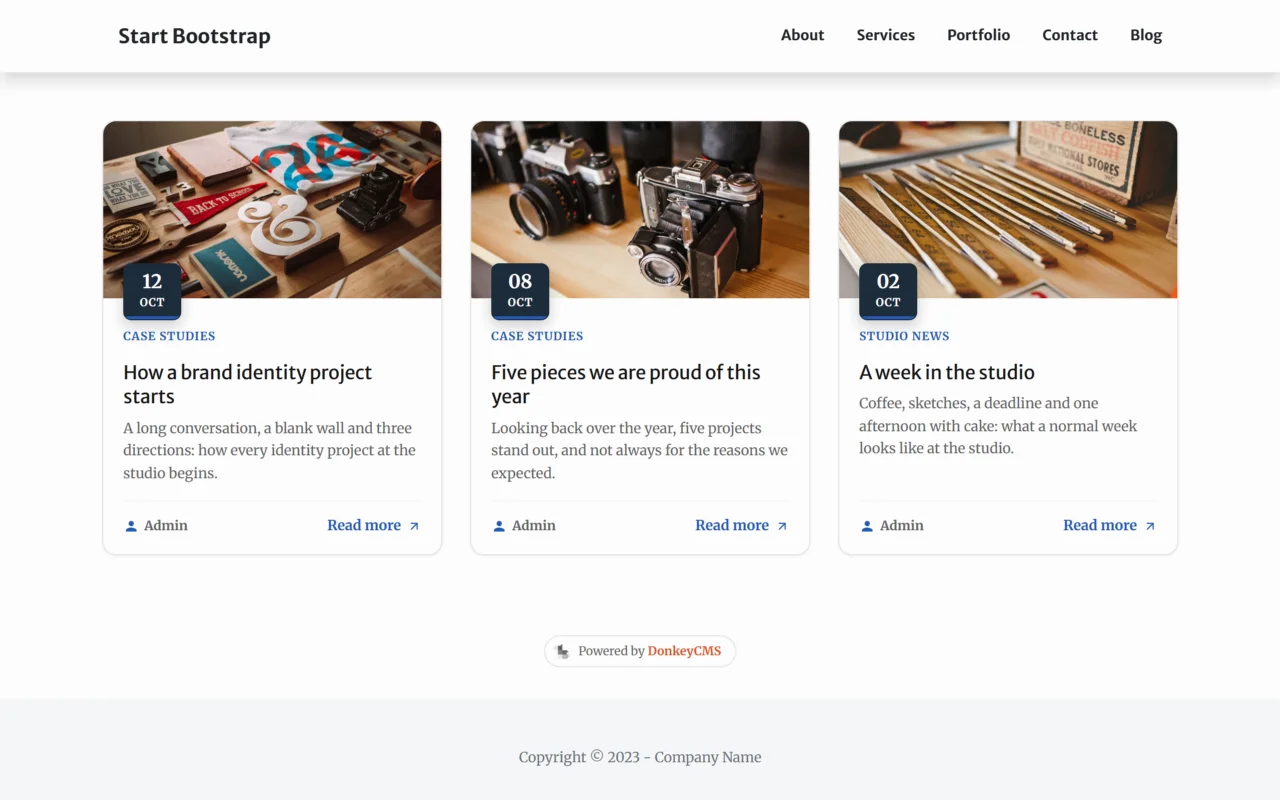Screen dimensions: 1280x800
Task: Click the excerpt starting 'A long conversation'
Action: coord(270,450)
